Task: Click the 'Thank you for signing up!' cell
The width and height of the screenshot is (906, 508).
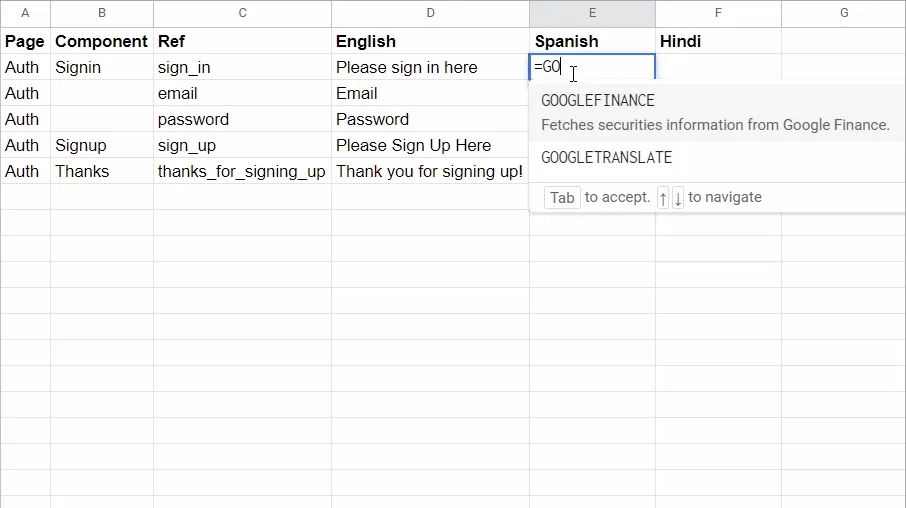Action: 430,172
